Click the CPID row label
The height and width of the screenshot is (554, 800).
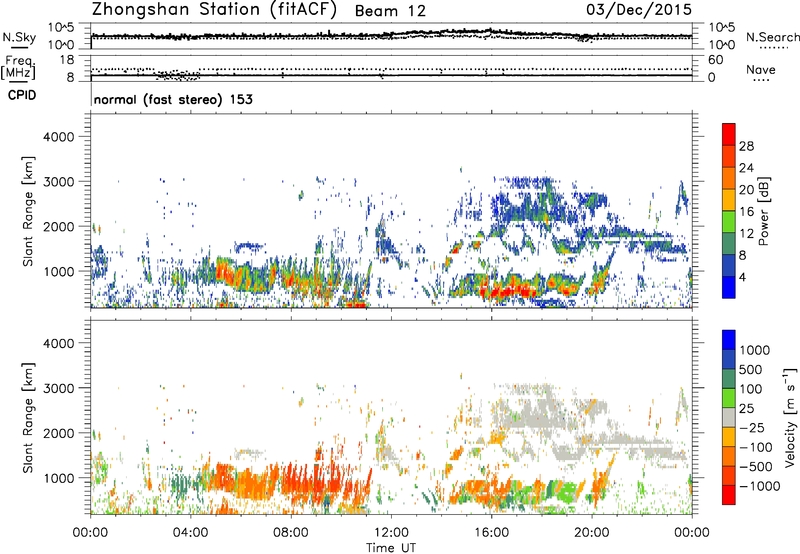click(22, 95)
